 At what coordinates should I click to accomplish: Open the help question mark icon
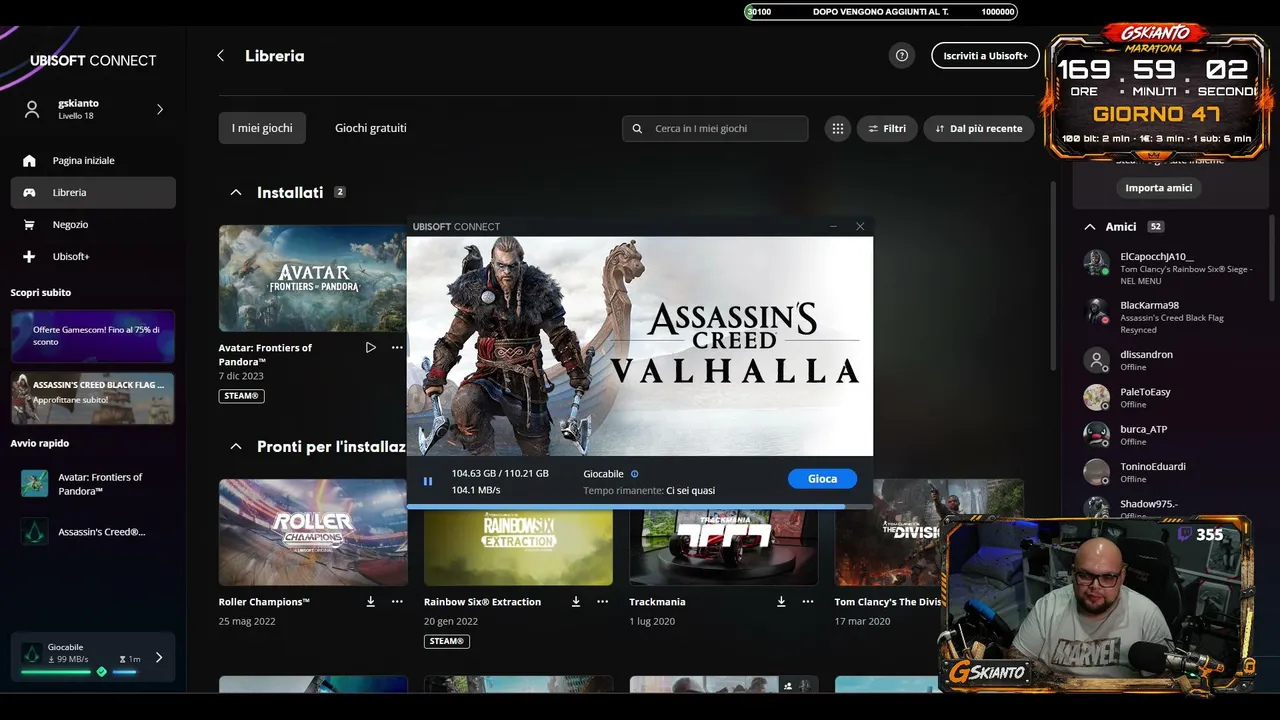[x=902, y=56]
